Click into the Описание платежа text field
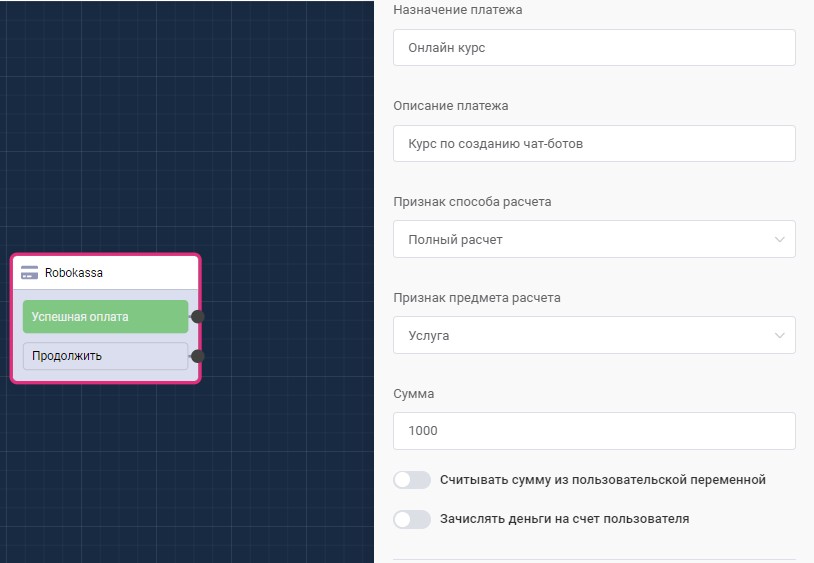The height and width of the screenshot is (563, 814). 594,144
